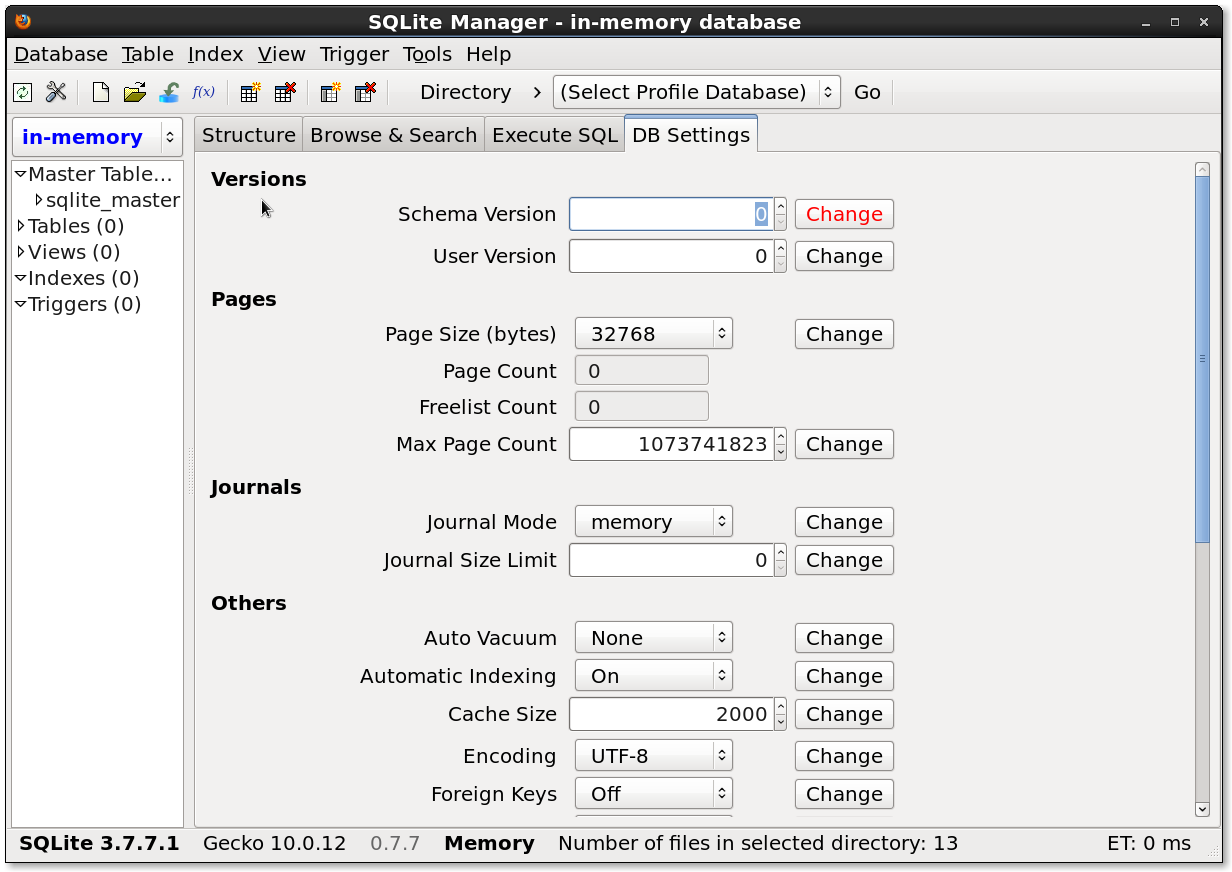The image size is (1232, 872).
Task: Switch to the Structure tab
Action: [x=249, y=135]
